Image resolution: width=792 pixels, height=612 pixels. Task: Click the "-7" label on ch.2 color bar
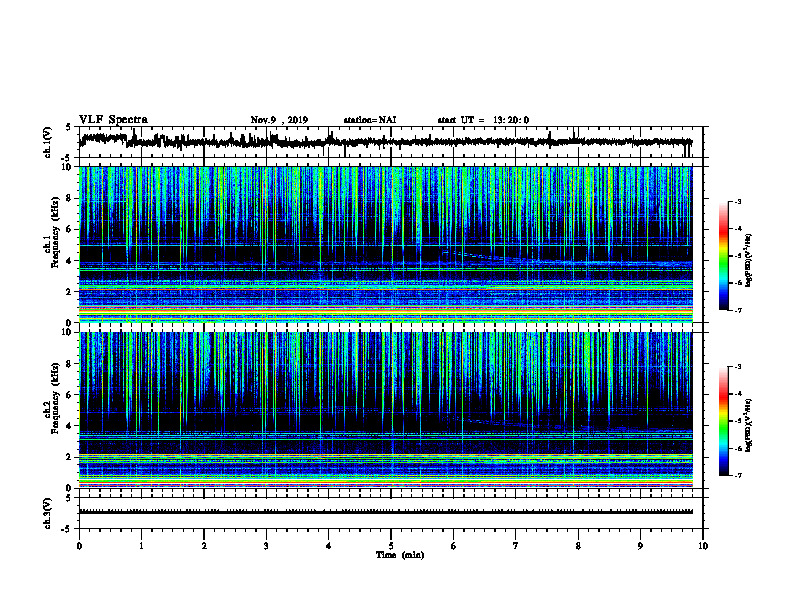[737, 476]
